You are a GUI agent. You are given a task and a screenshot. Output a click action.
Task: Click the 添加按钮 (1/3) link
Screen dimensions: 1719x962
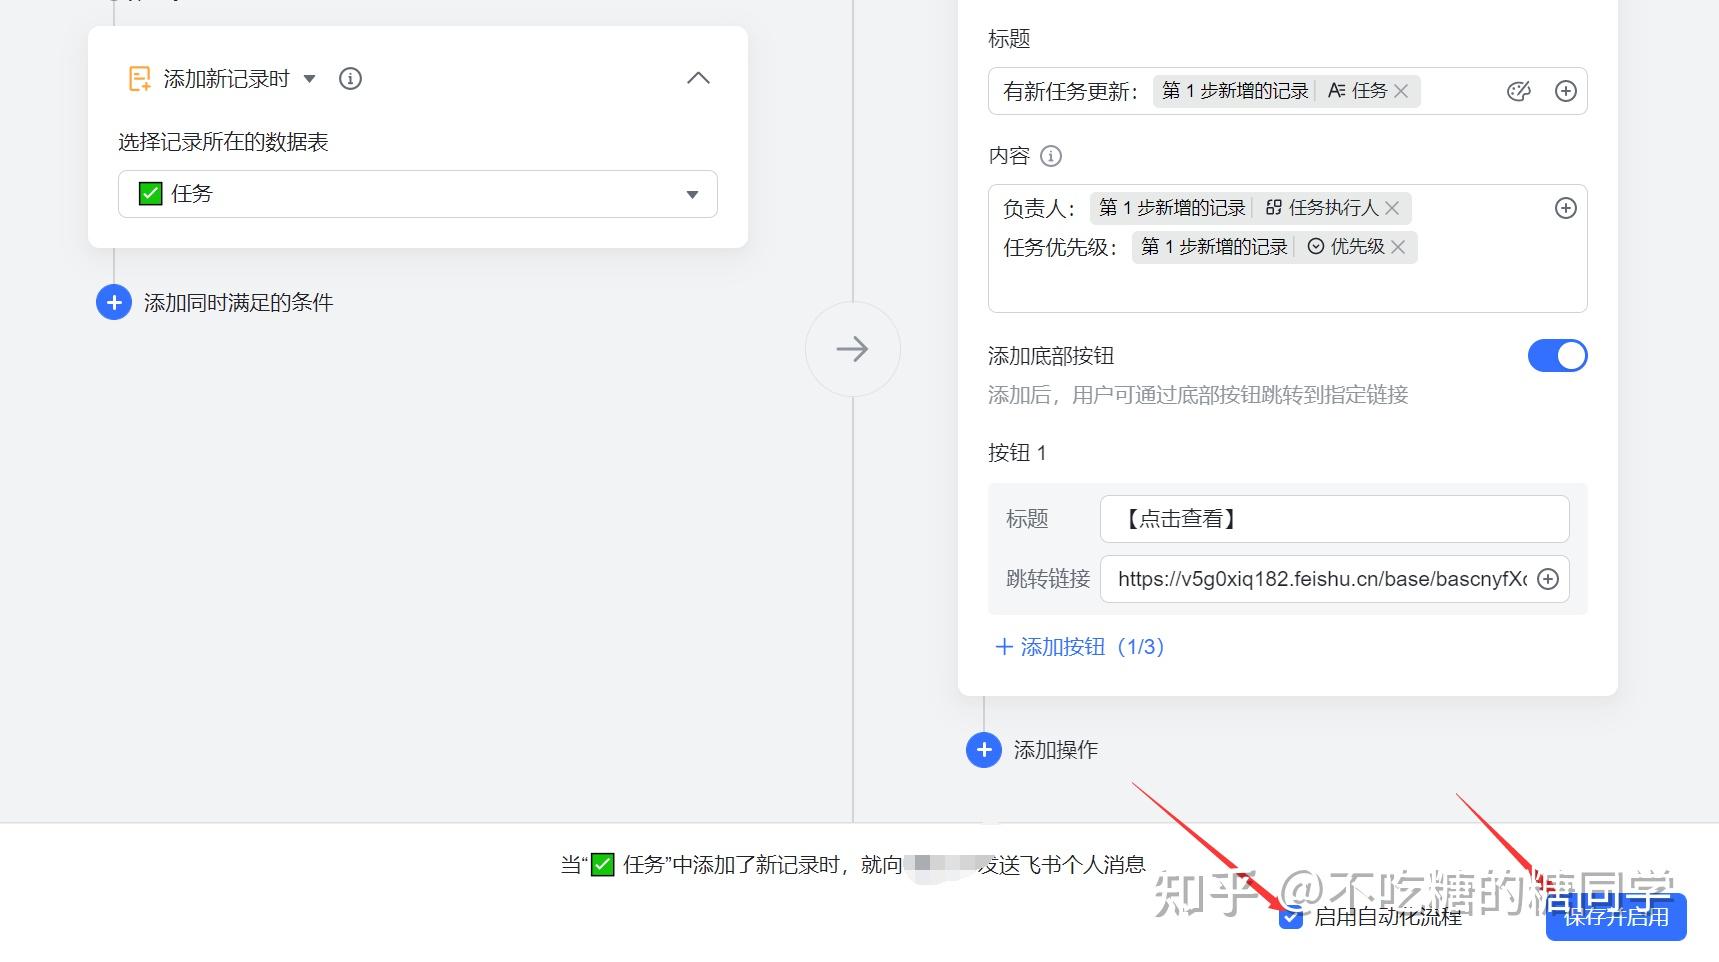[1080, 647]
